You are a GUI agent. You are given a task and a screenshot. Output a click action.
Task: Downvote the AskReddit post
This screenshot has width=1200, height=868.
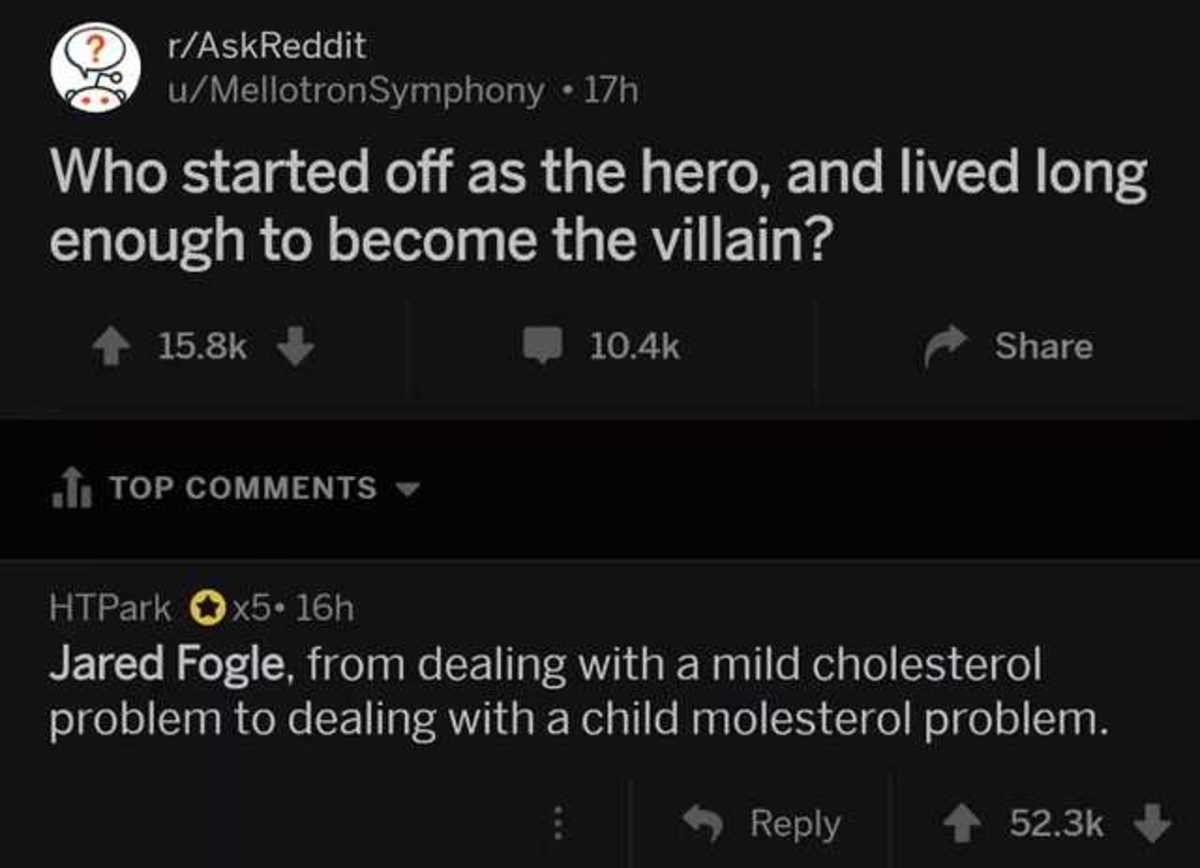pyautogui.click(x=294, y=346)
